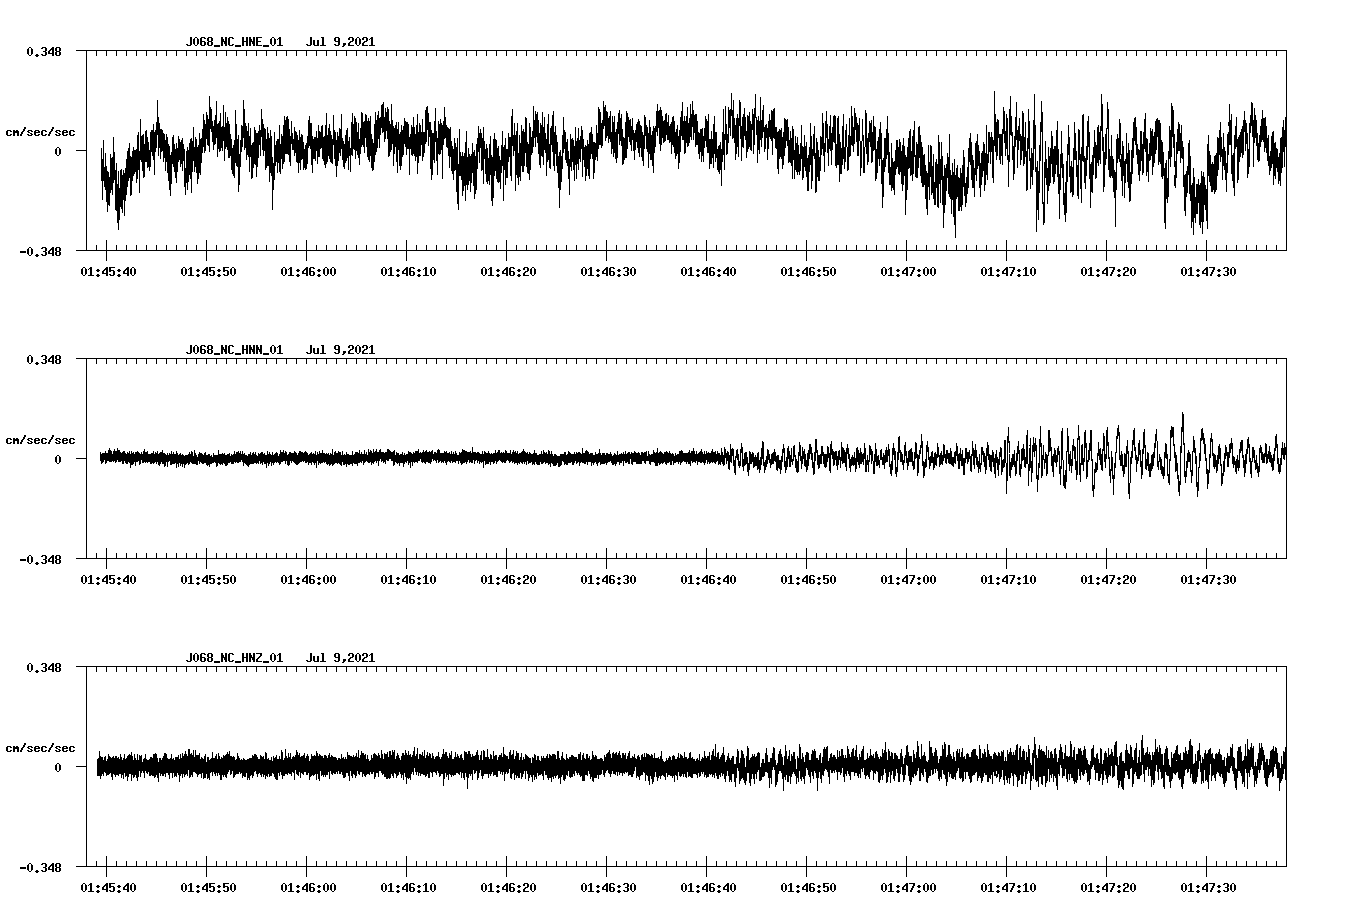The height and width of the screenshot is (924, 1358).
Task: Click the J068_NC_HNN_01 channel title
Action: pyautogui.click(x=234, y=350)
